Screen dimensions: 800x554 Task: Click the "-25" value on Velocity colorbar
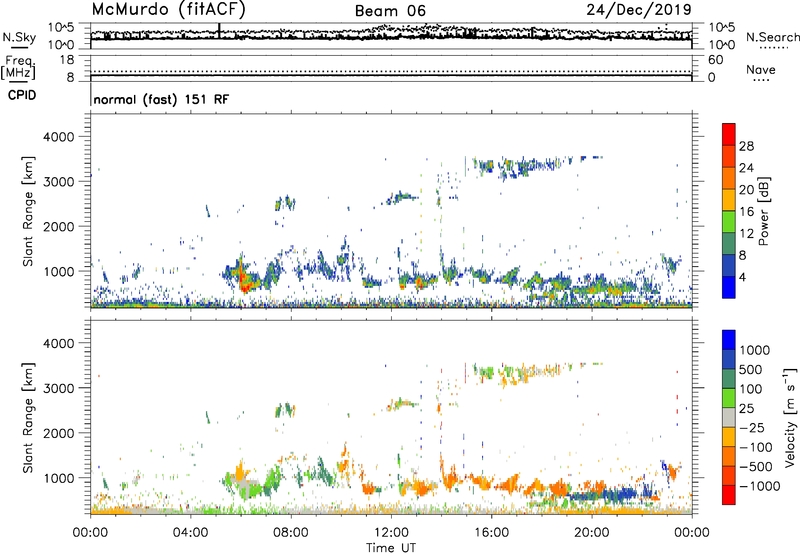click(x=752, y=427)
